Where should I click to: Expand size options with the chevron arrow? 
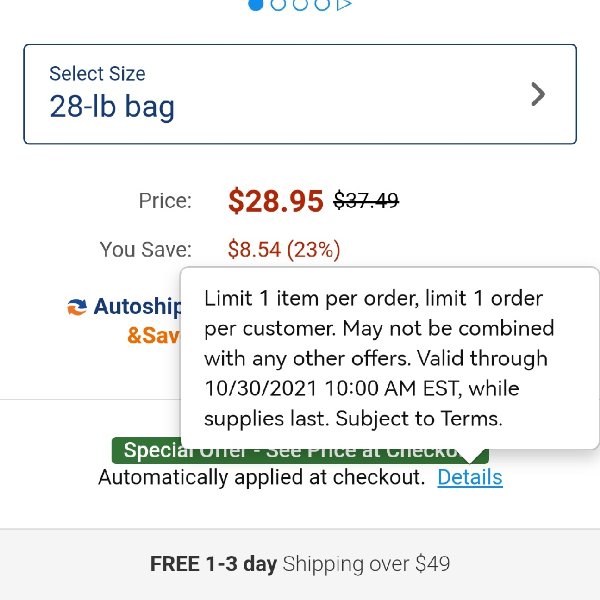point(538,94)
